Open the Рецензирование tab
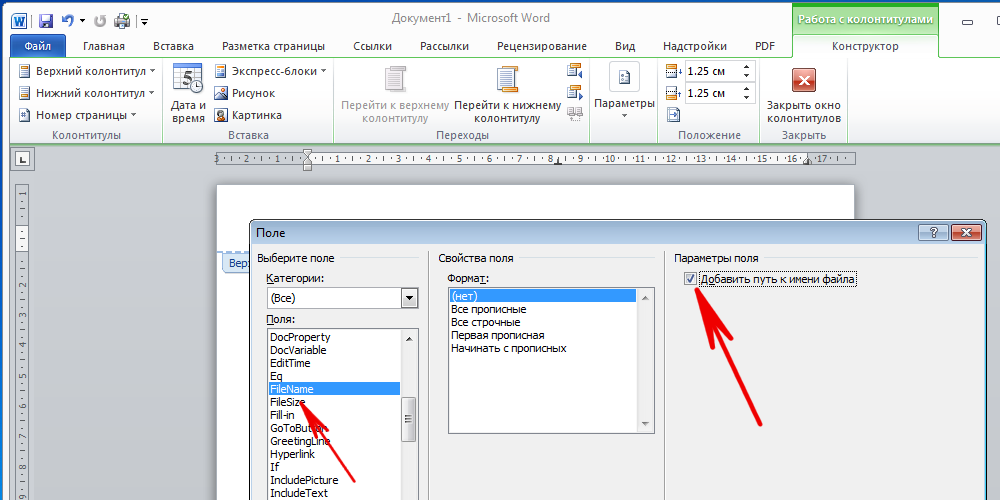This screenshot has width=1000, height=500. tap(542, 46)
